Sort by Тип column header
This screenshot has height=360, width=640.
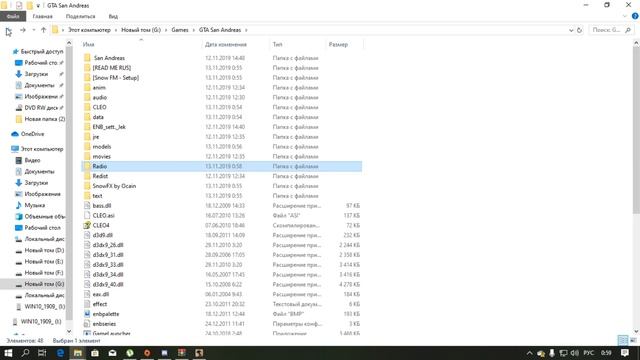277,44
